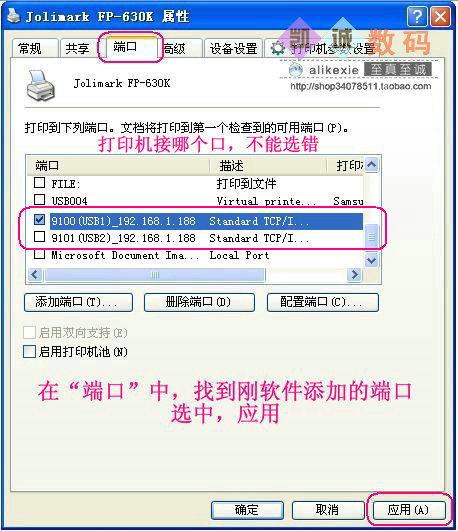Viewport: 458px width, 531px height.
Task: Click the horizontal scroll left arrow
Action: [x=35, y=275]
